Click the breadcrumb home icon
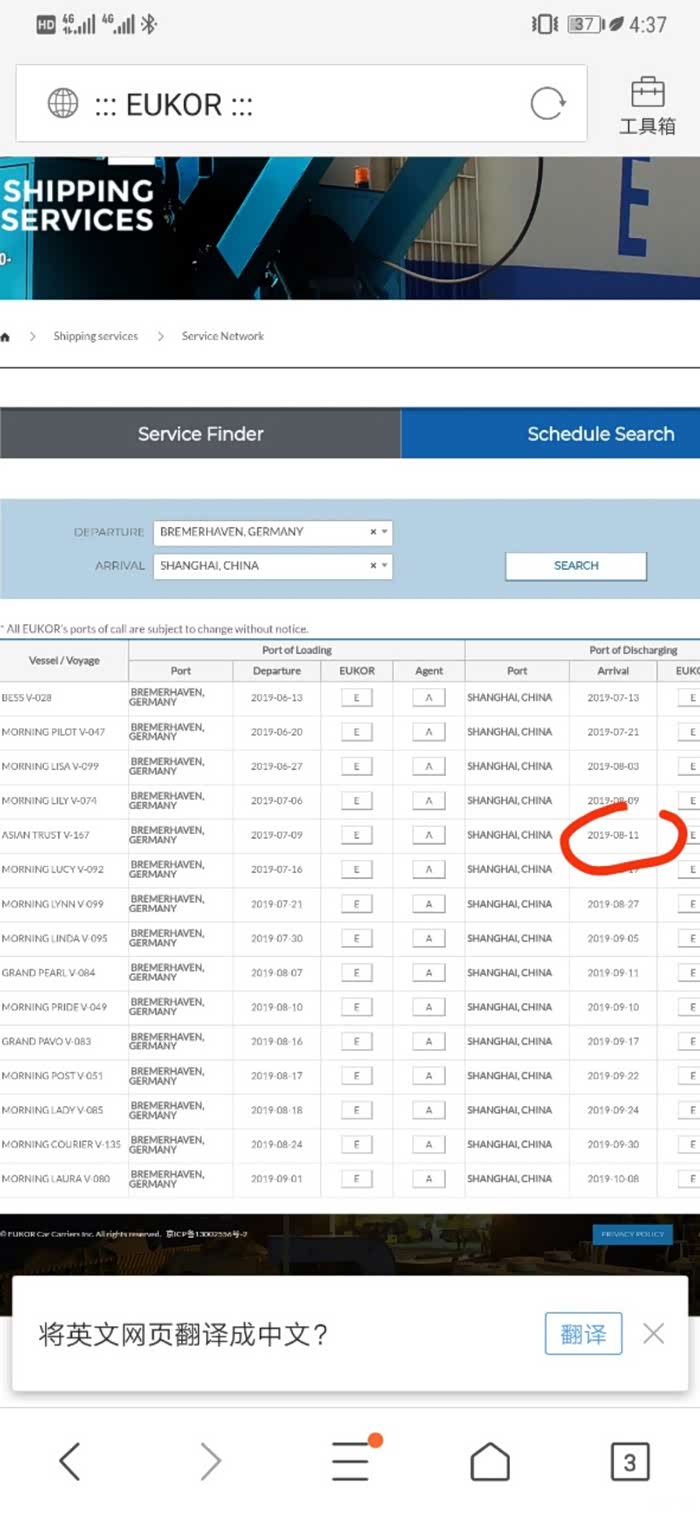This screenshot has height=1516, width=700. tap(6, 337)
